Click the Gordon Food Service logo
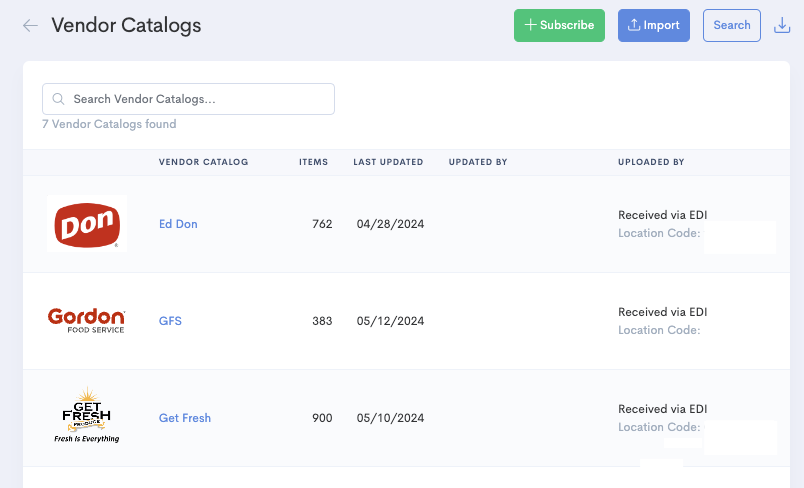 click(x=87, y=320)
